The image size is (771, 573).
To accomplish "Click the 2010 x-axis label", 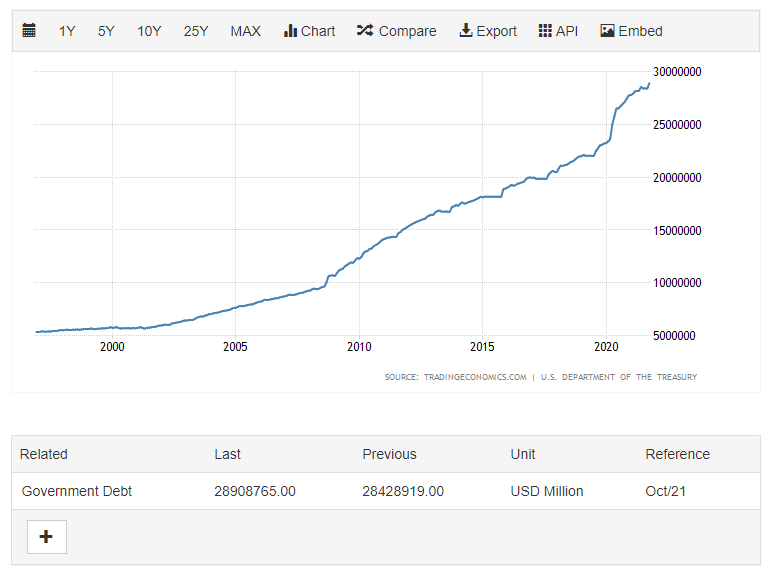I will (x=359, y=347).
